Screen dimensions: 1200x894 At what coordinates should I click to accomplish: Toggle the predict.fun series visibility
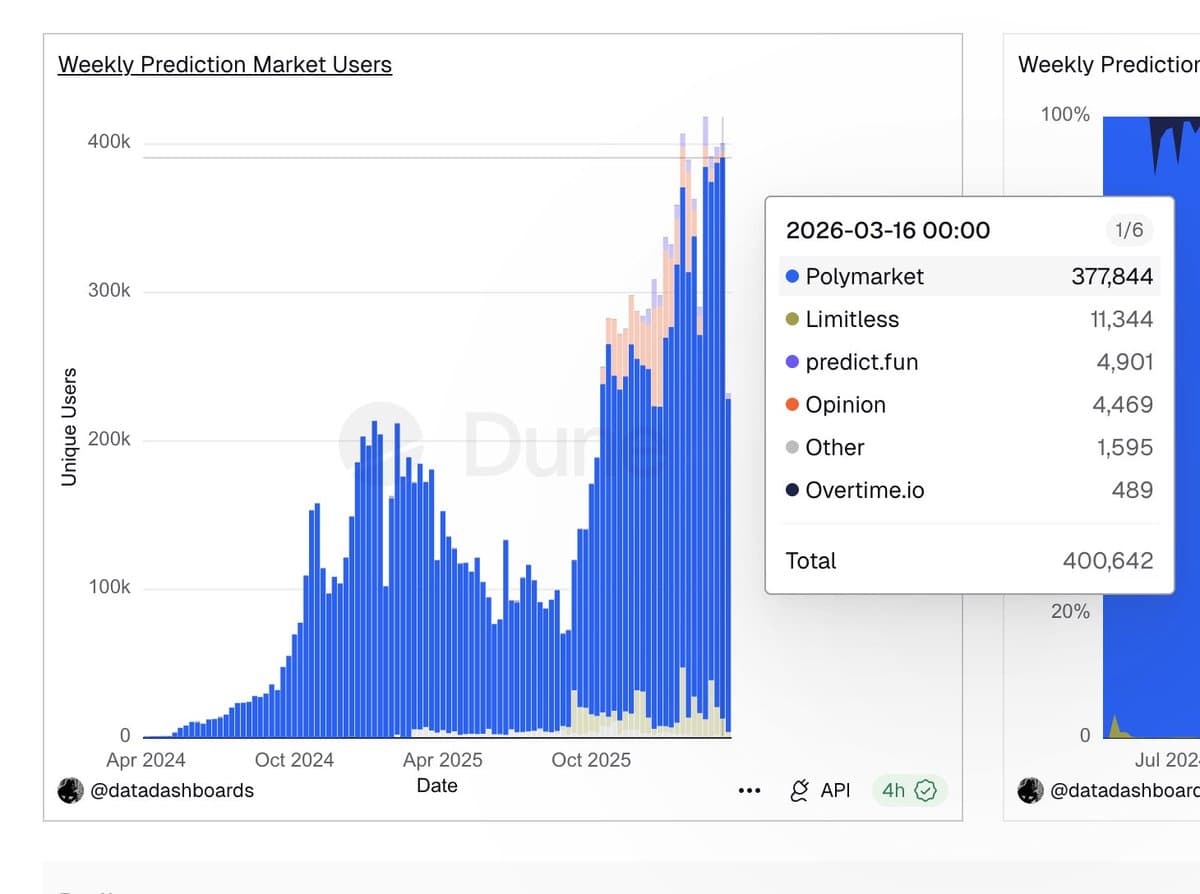click(x=860, y=362)
